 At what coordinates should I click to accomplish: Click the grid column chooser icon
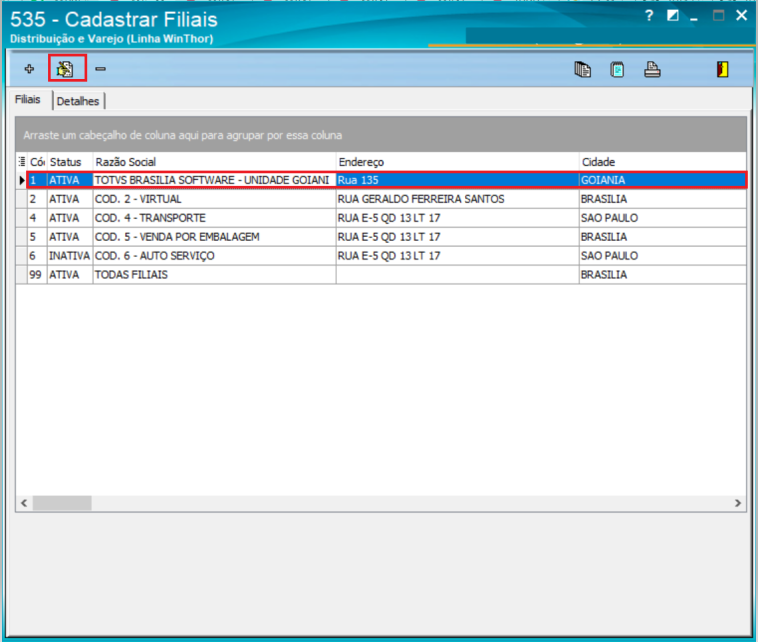22,162
